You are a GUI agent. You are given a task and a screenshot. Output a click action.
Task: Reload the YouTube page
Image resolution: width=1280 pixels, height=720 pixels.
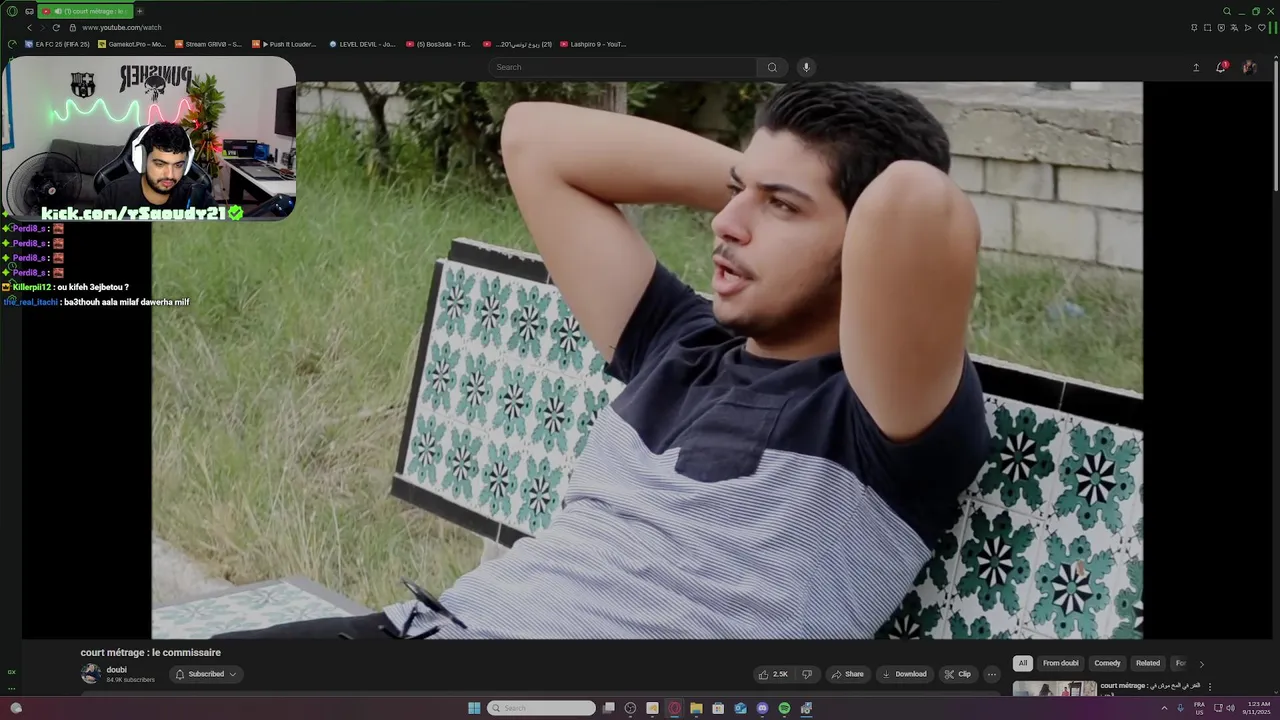[x=56, y=27]
